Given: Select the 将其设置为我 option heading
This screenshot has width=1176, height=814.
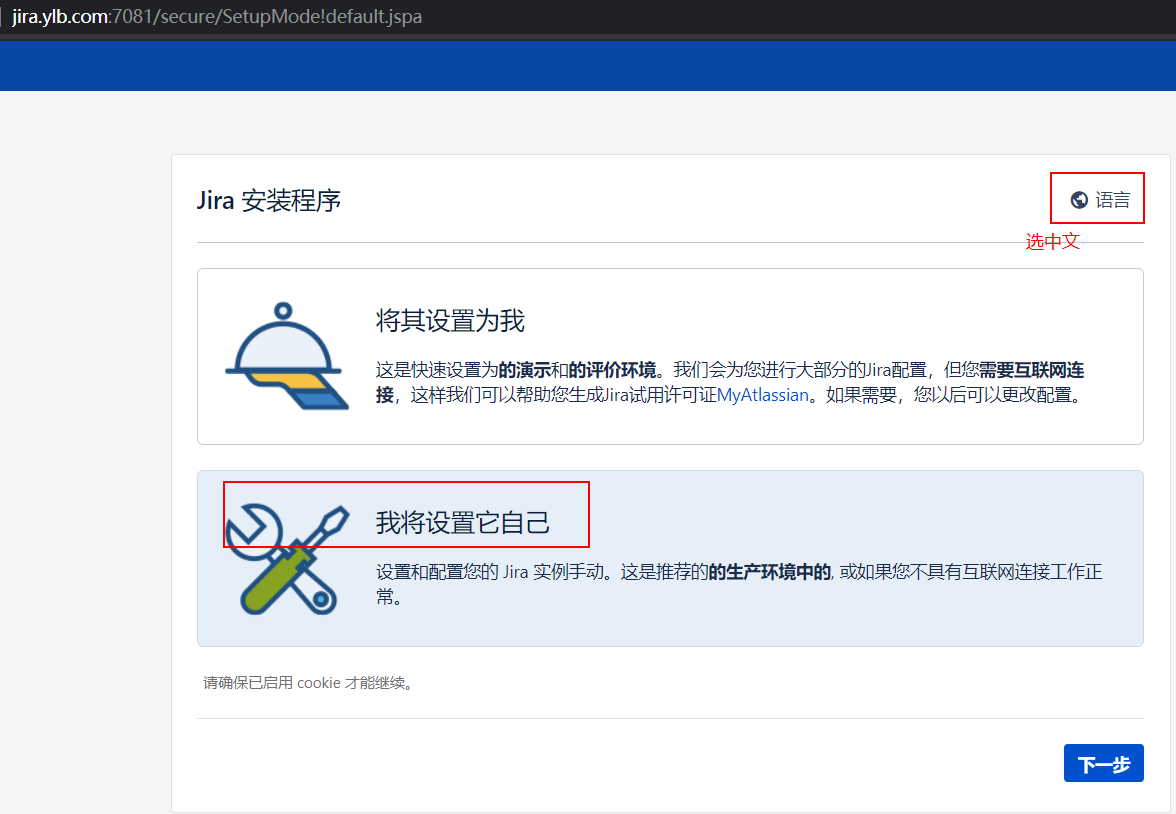Looking at the screenshot, I should pos(450,320).
